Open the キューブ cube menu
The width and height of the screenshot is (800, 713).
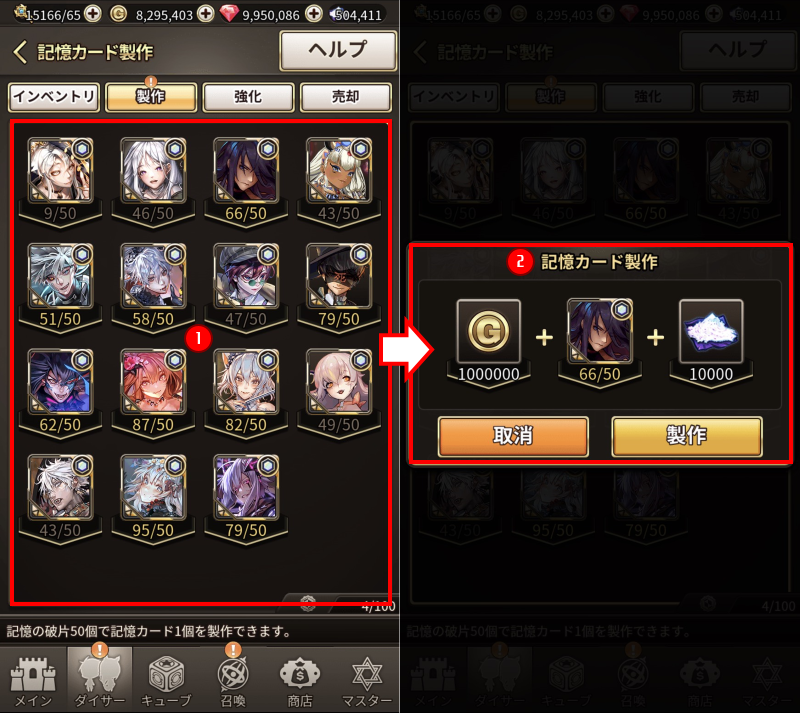point(166,681)
